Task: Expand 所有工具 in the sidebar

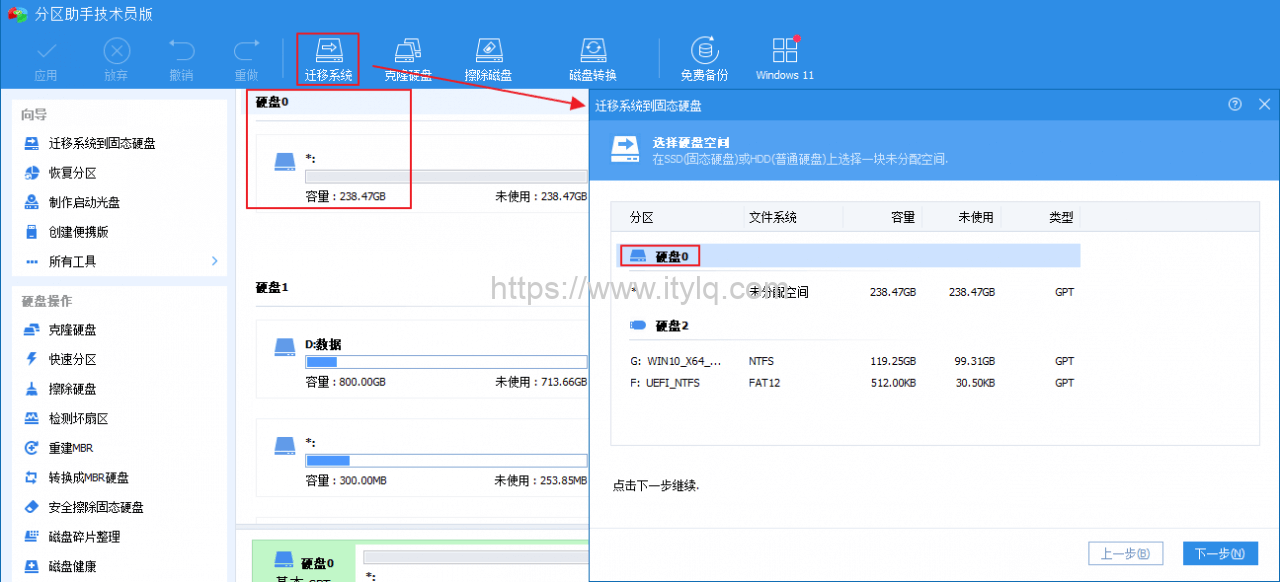Action: point(72,262)
